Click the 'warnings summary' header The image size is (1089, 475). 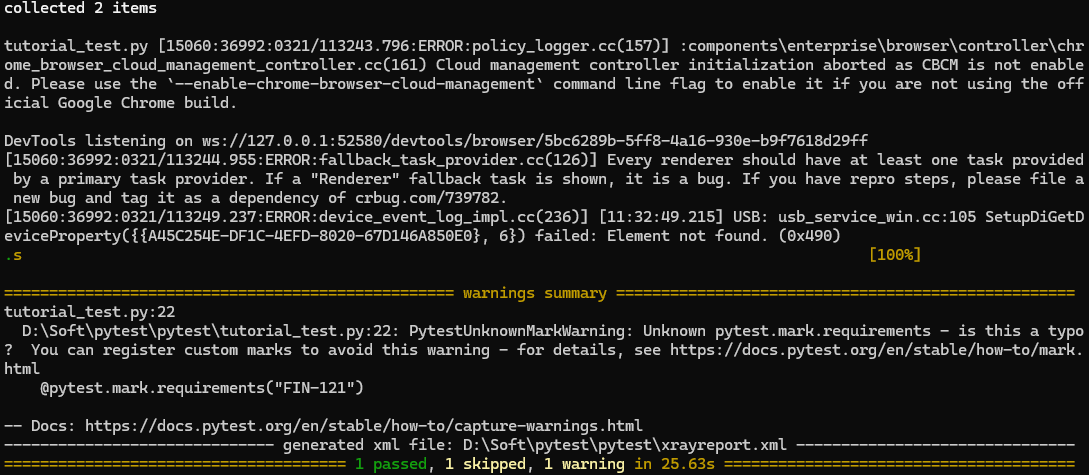click(535, 293)
